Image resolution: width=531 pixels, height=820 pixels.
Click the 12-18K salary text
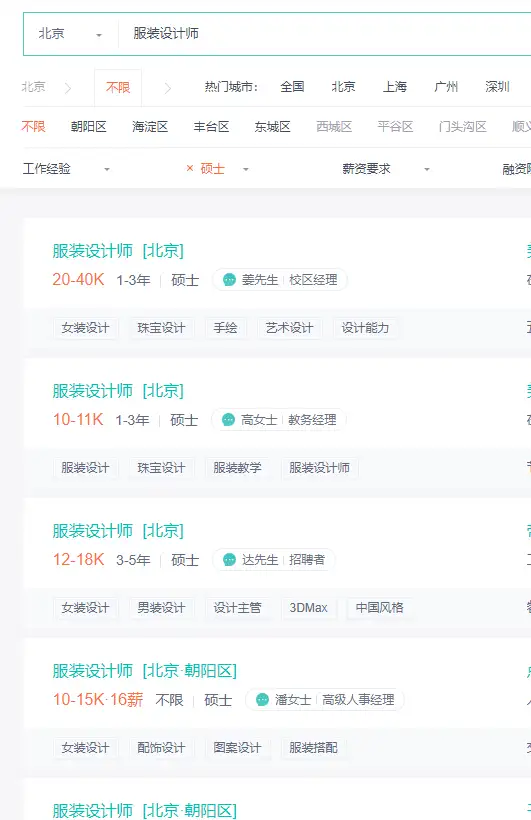click(78, 560)
